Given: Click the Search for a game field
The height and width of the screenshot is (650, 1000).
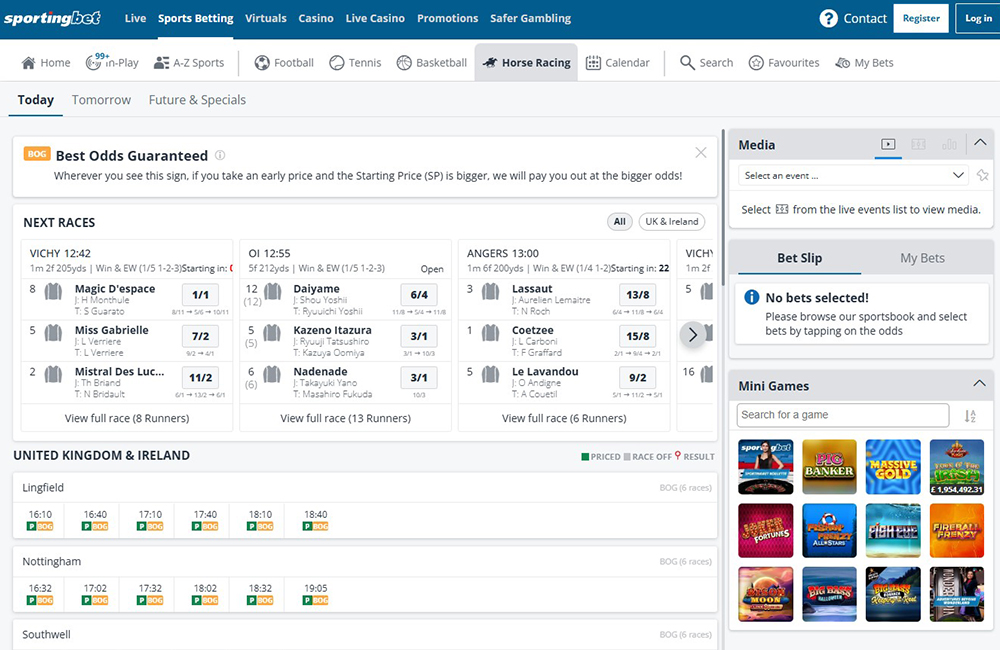Looking at the screenshot, I should [x=842, y=415].
